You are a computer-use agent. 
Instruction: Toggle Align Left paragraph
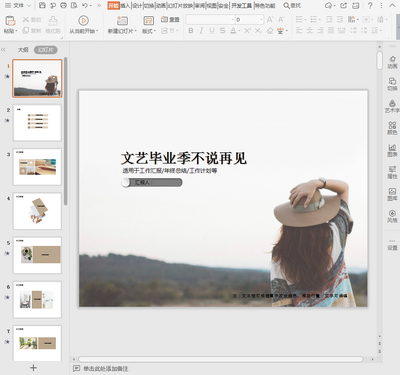click(299, 31)
